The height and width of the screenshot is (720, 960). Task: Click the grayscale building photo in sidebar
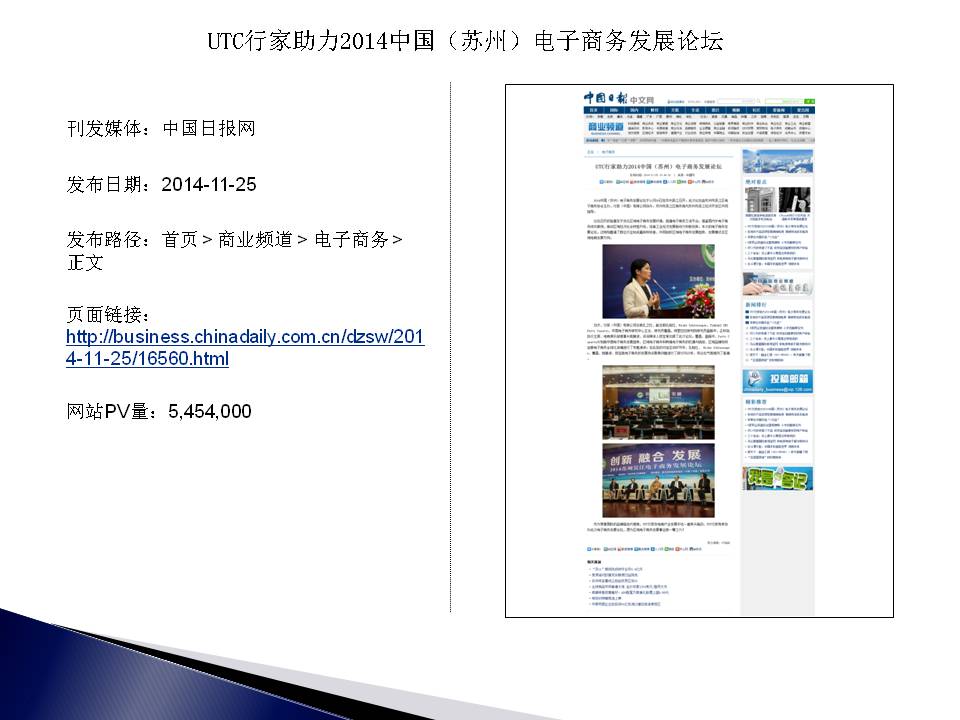[760, 200]
